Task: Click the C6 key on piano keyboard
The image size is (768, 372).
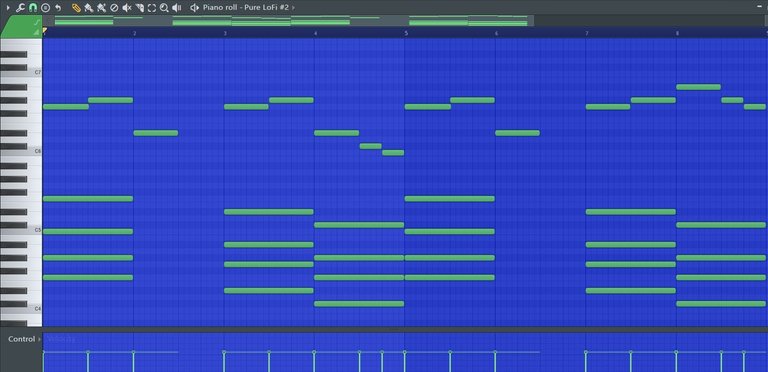Action: (x=21, y=151)
